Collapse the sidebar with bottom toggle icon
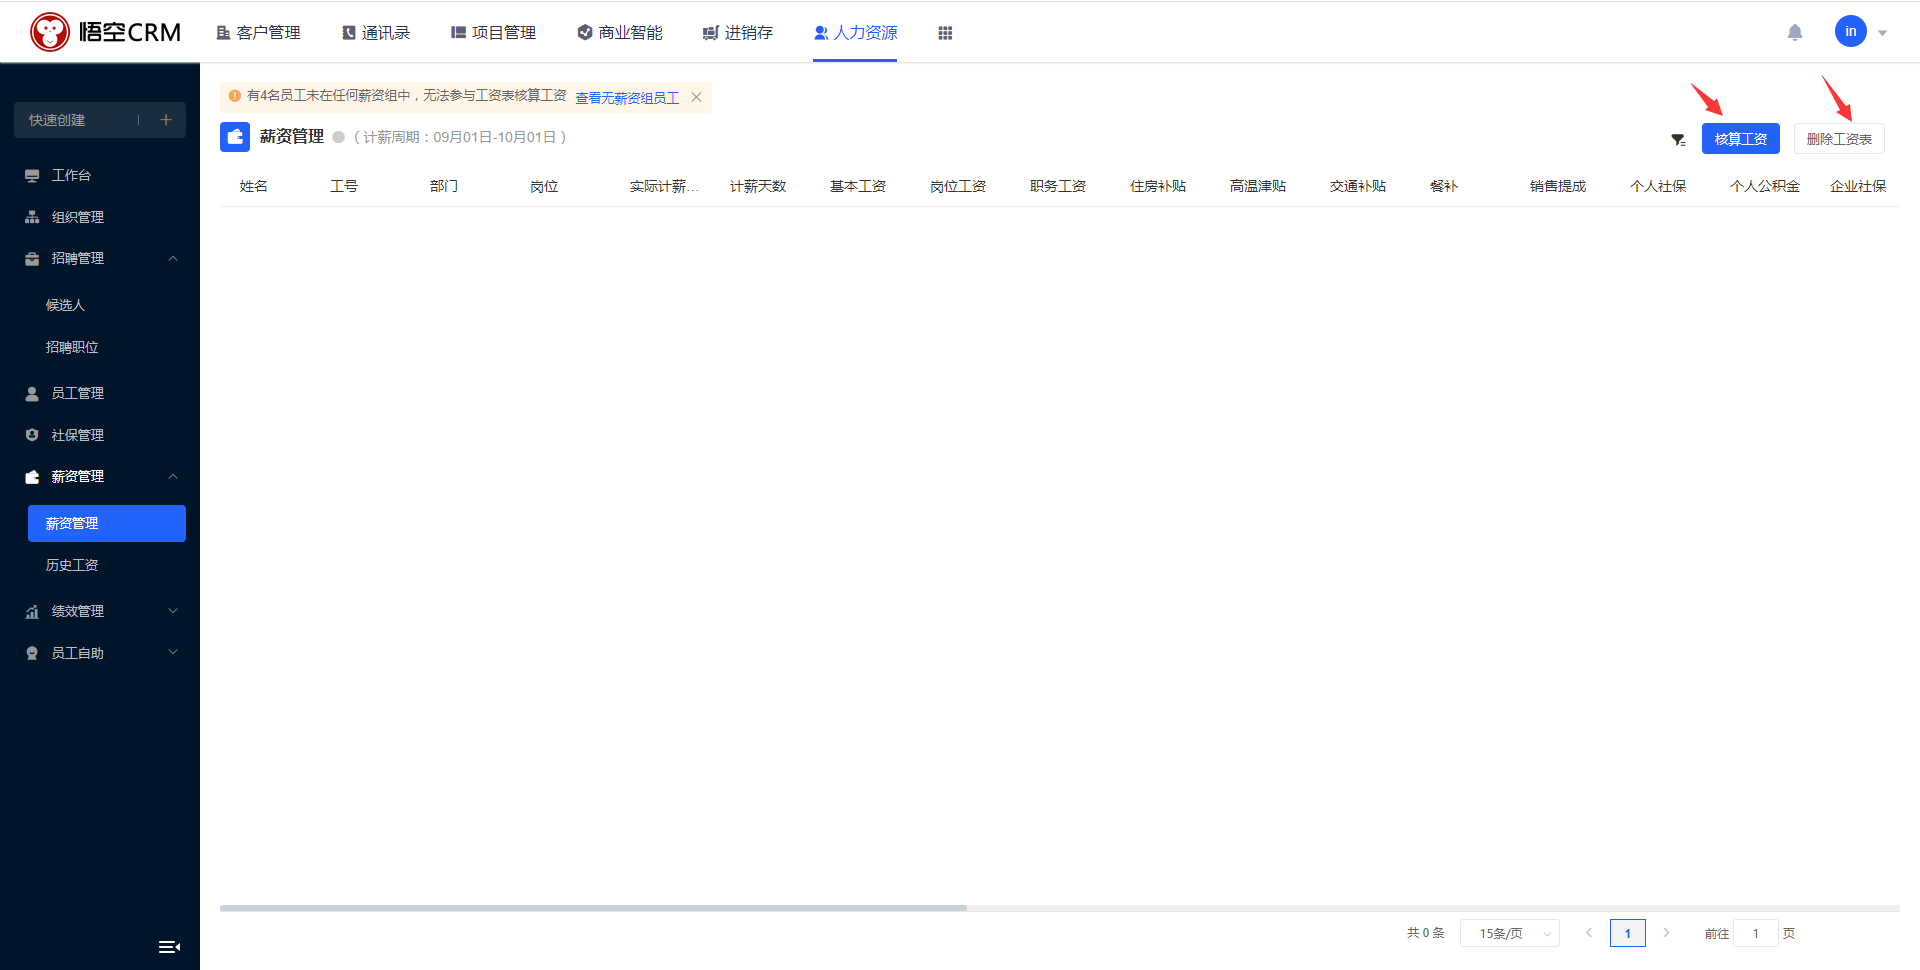 [169, 947]
